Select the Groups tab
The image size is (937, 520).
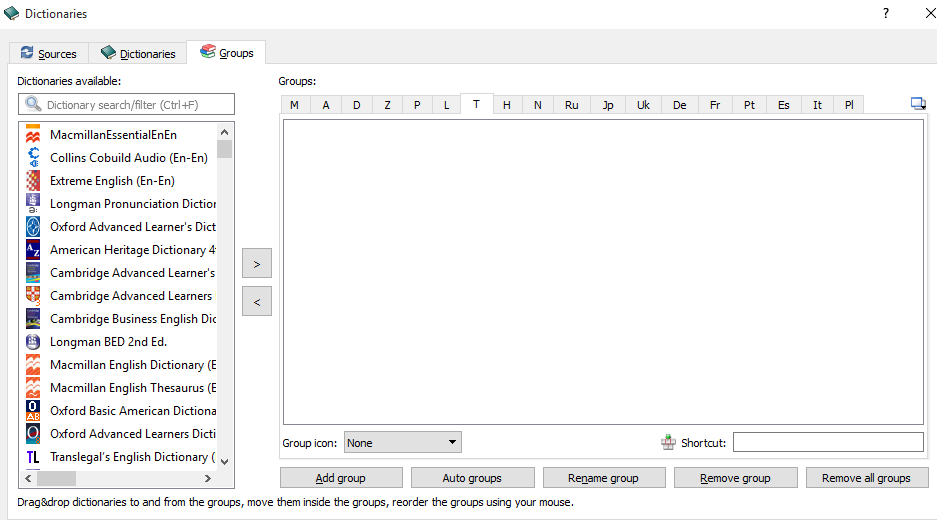[x=226, y=53]
